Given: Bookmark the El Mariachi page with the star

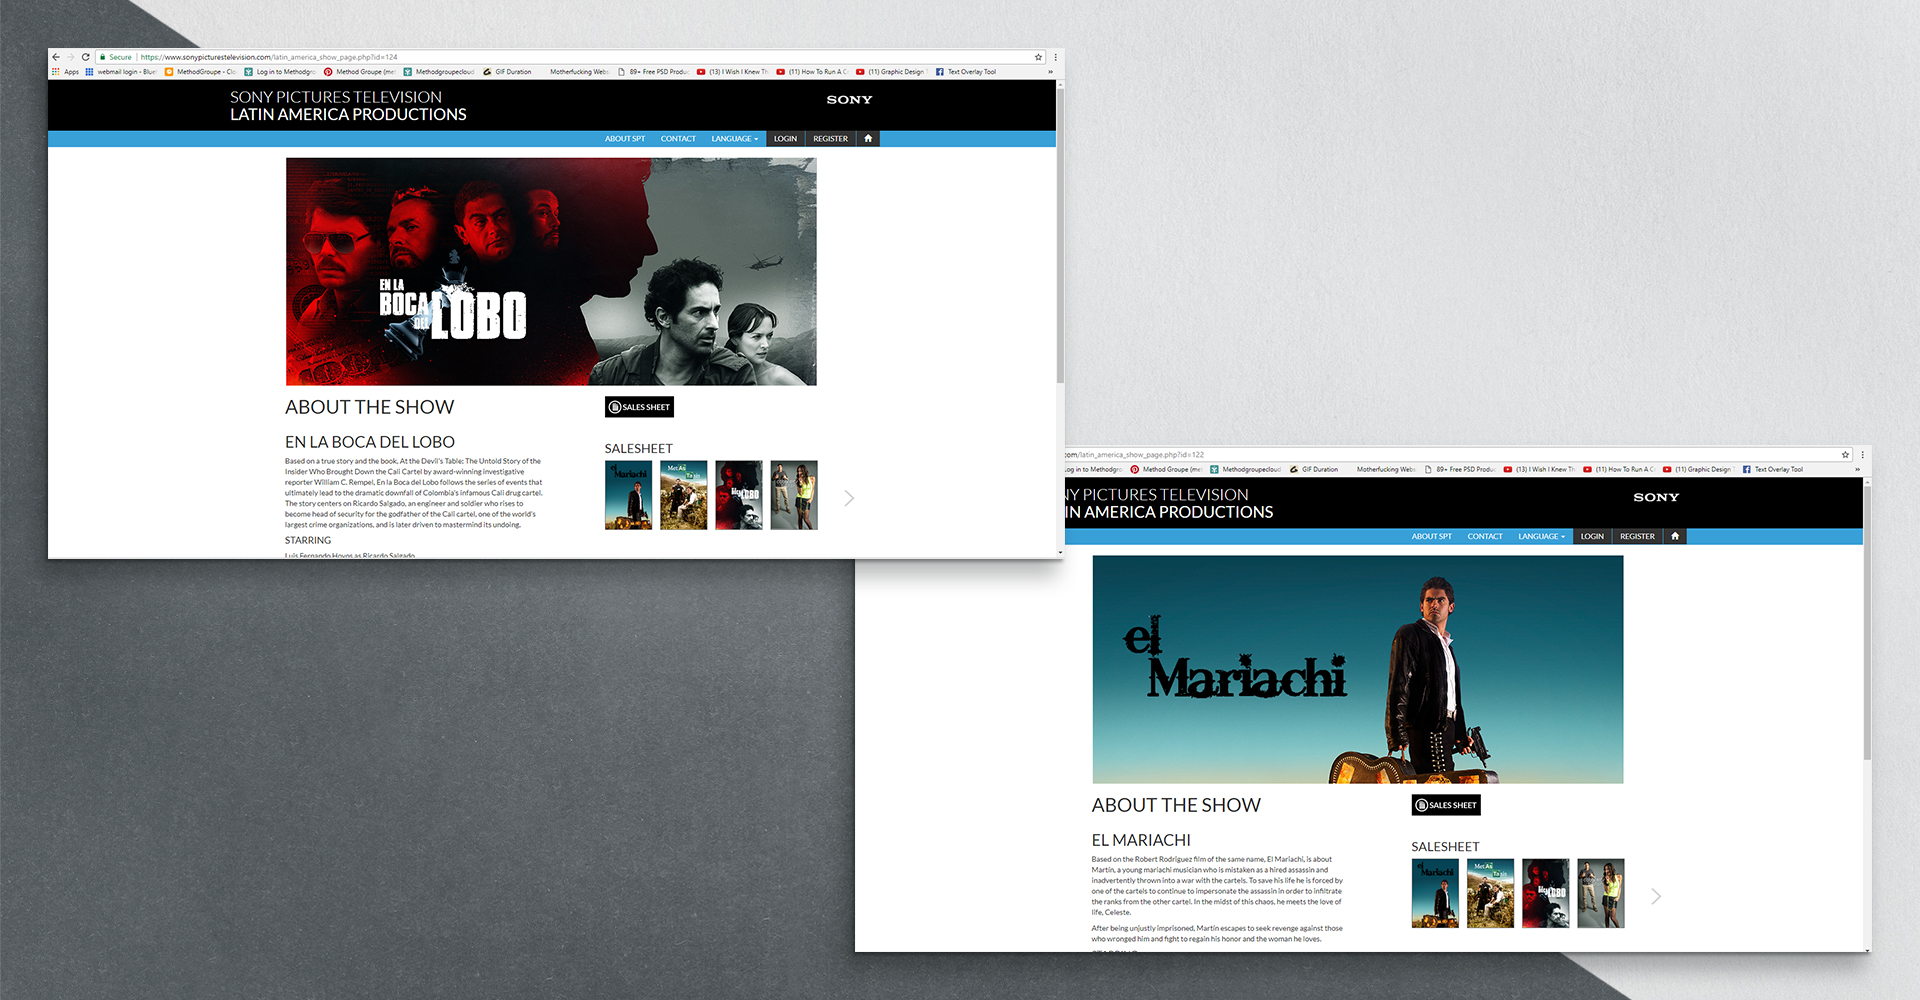Looking at the screenshot, I should (1845, 455).
